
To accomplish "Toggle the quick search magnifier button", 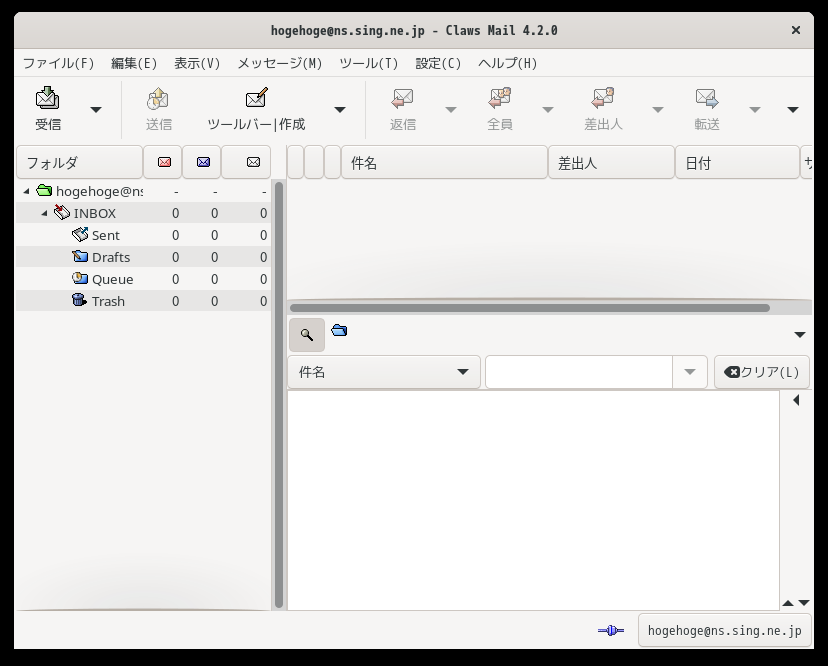I will [x=307, y=334].
